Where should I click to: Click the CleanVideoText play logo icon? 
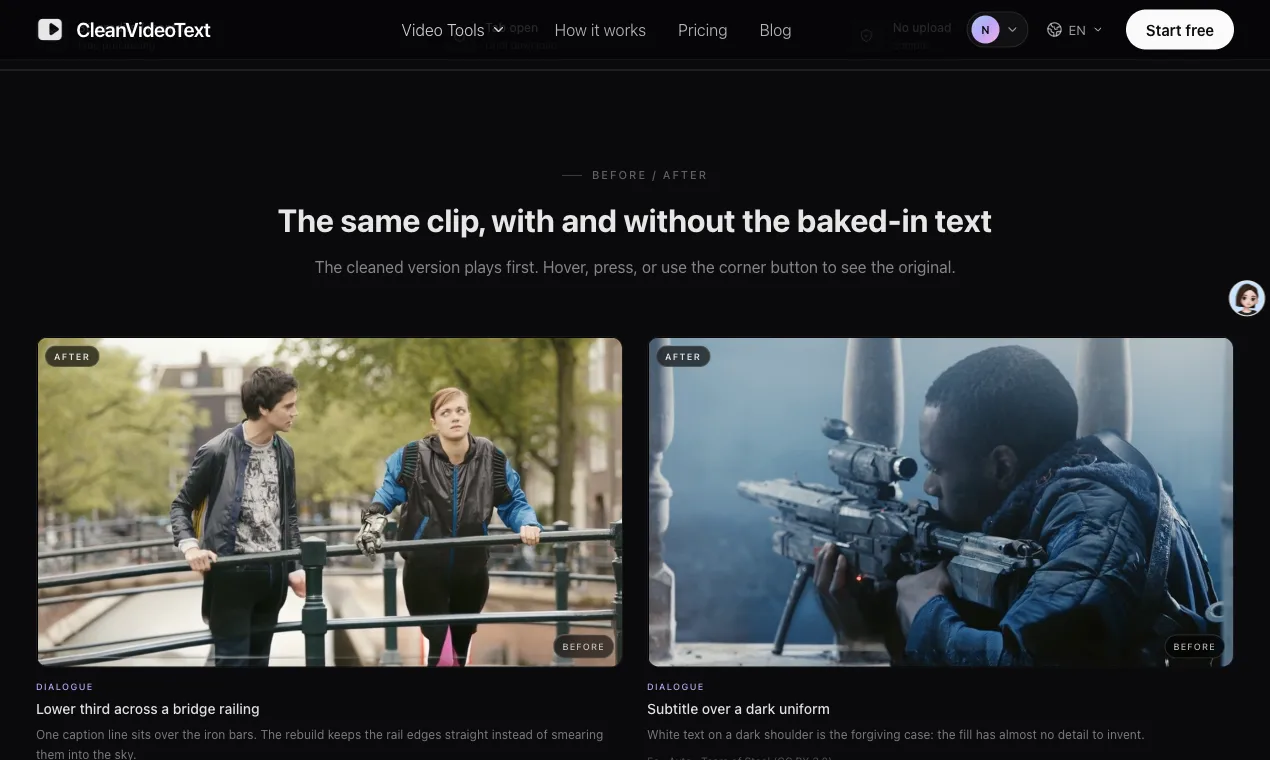(50, 30)
